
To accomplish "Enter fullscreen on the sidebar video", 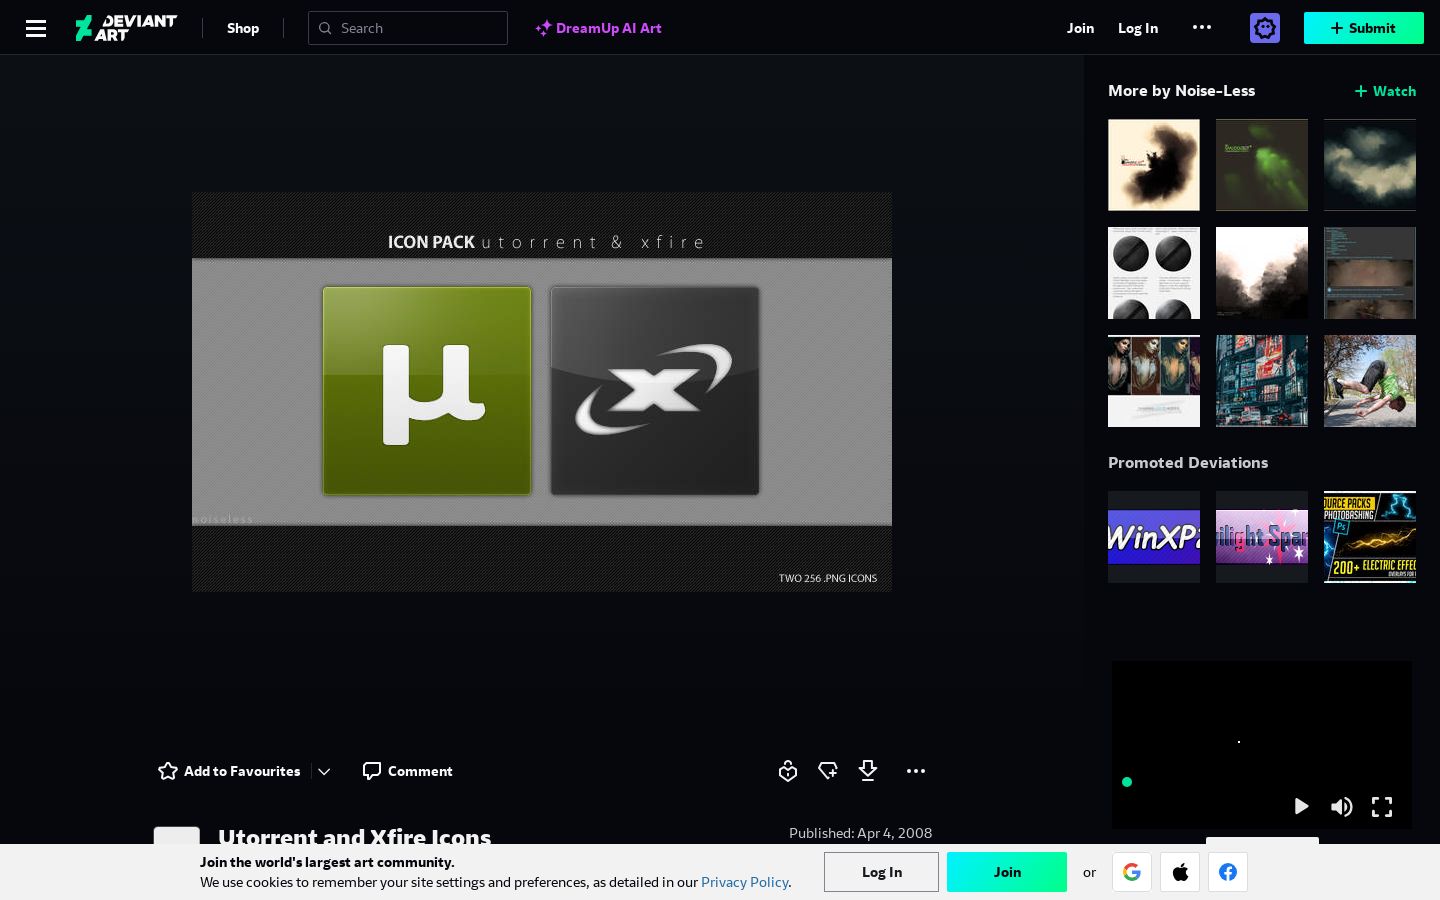I will pyautogui.click(x=1382, y=806).
